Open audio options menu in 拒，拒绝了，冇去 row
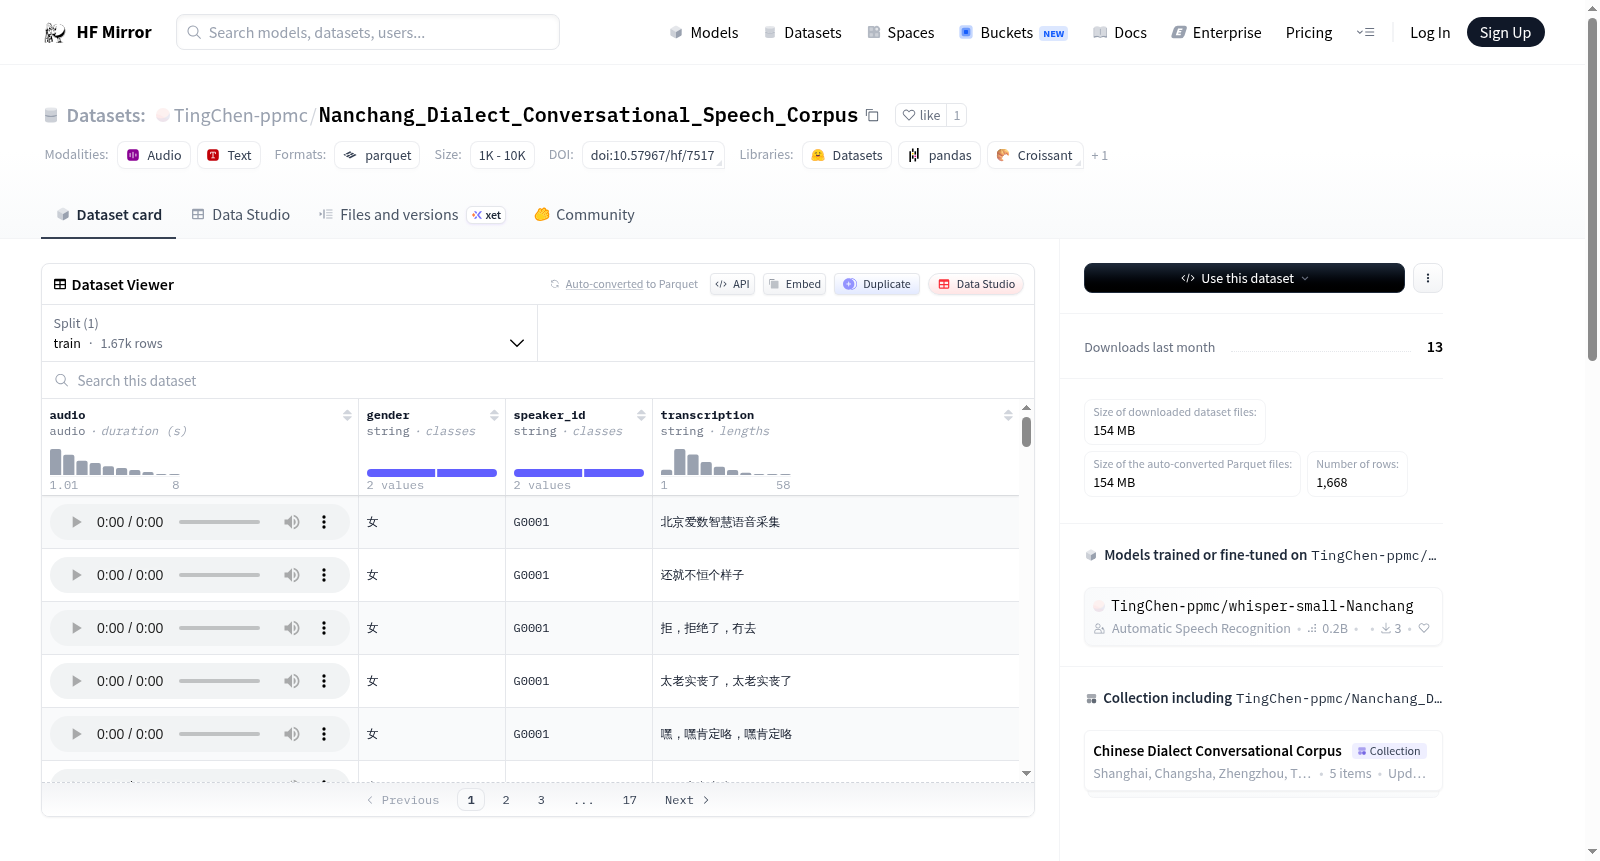 point(324,628)
